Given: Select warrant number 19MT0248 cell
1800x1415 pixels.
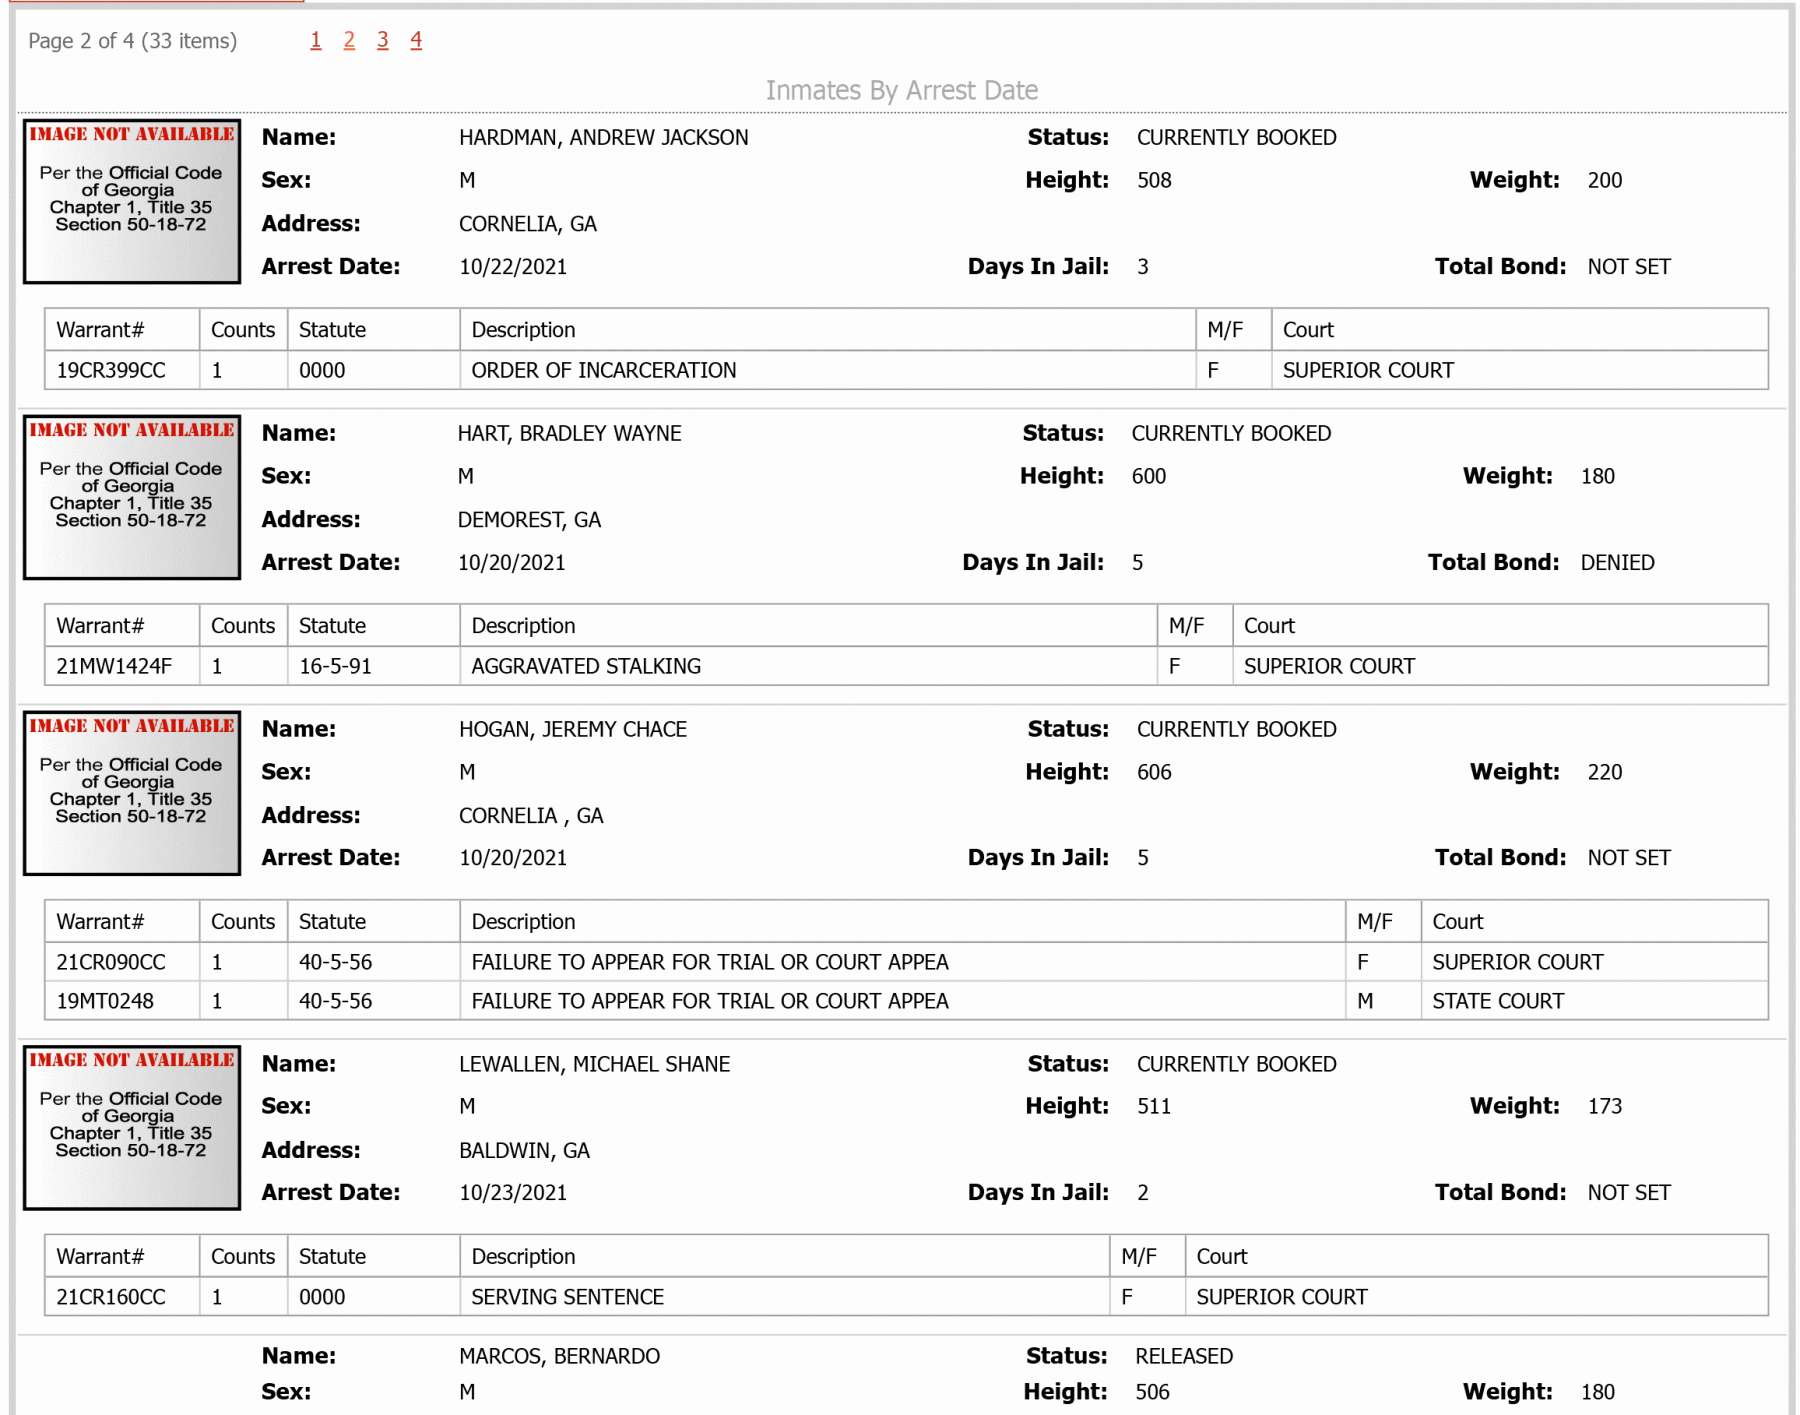Looking at the screenshot, I should click(122, 1001).
